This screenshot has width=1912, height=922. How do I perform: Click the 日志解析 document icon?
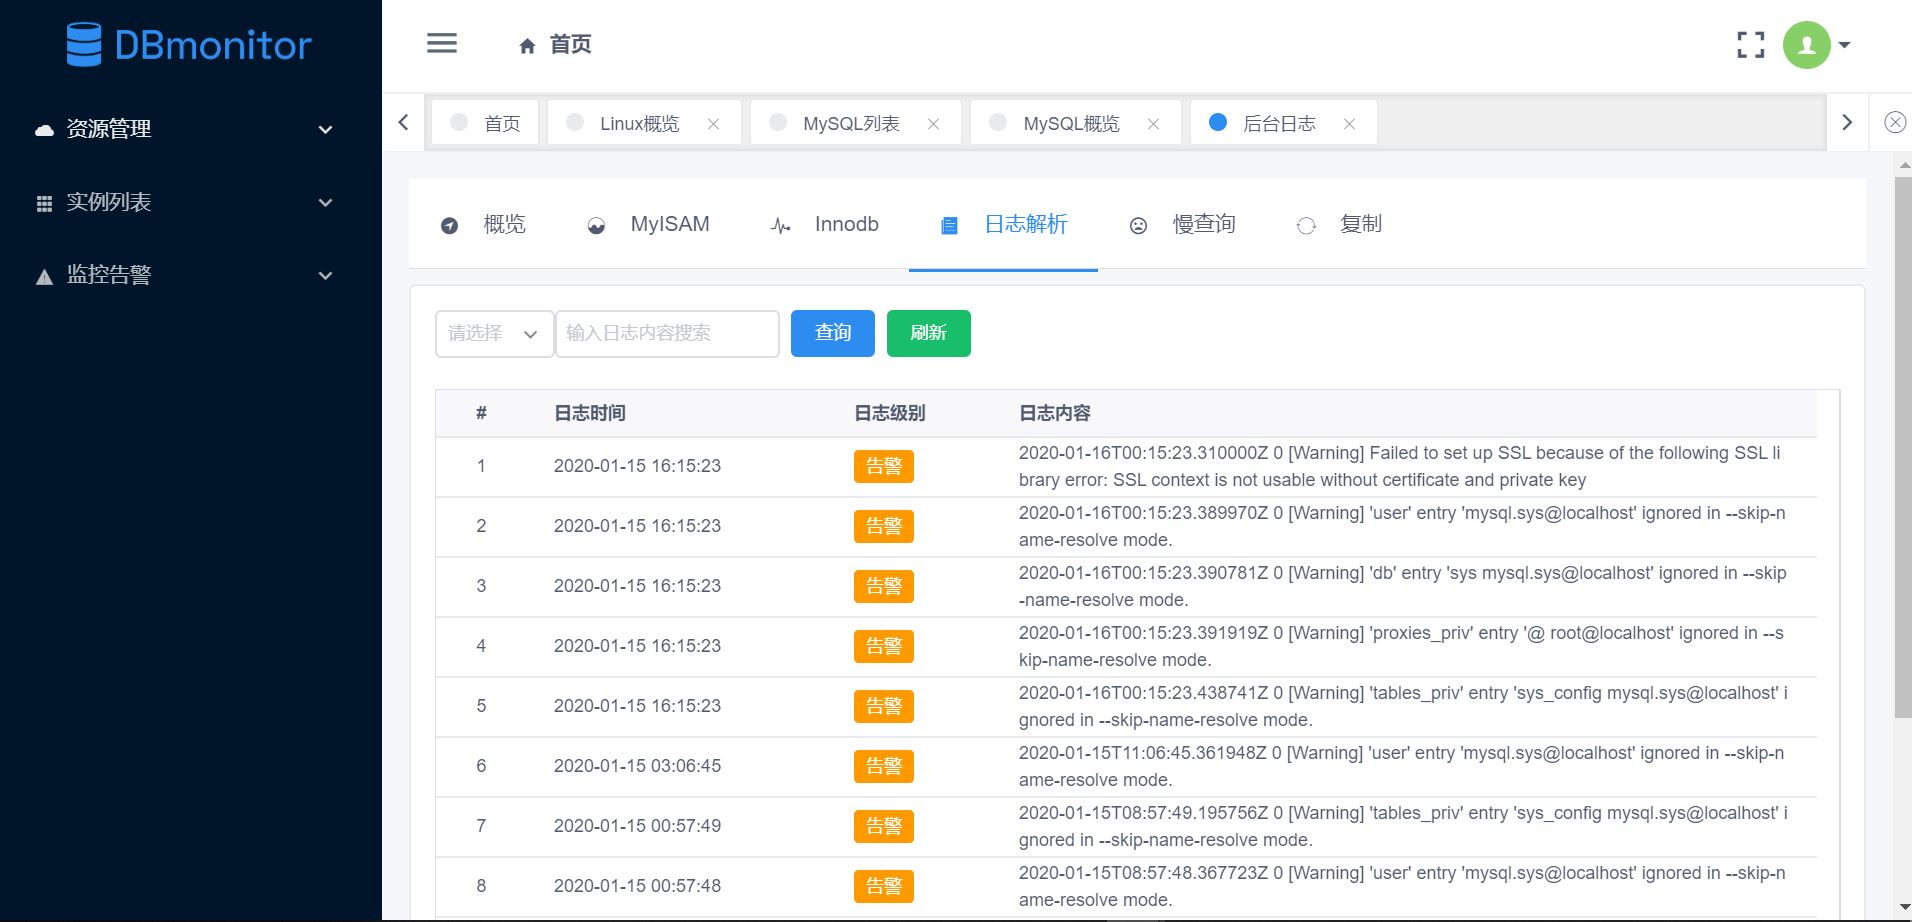pyautogui.click(x=949, y=226)
